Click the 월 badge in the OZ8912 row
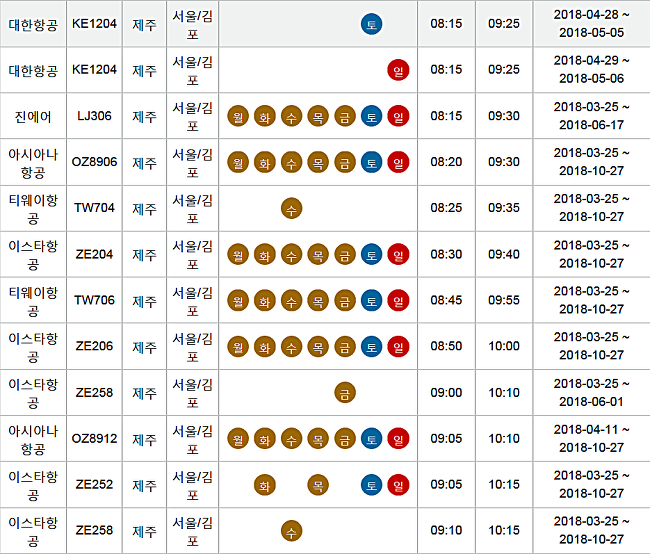This screenshot has height=554, width=650. [238, 439]
